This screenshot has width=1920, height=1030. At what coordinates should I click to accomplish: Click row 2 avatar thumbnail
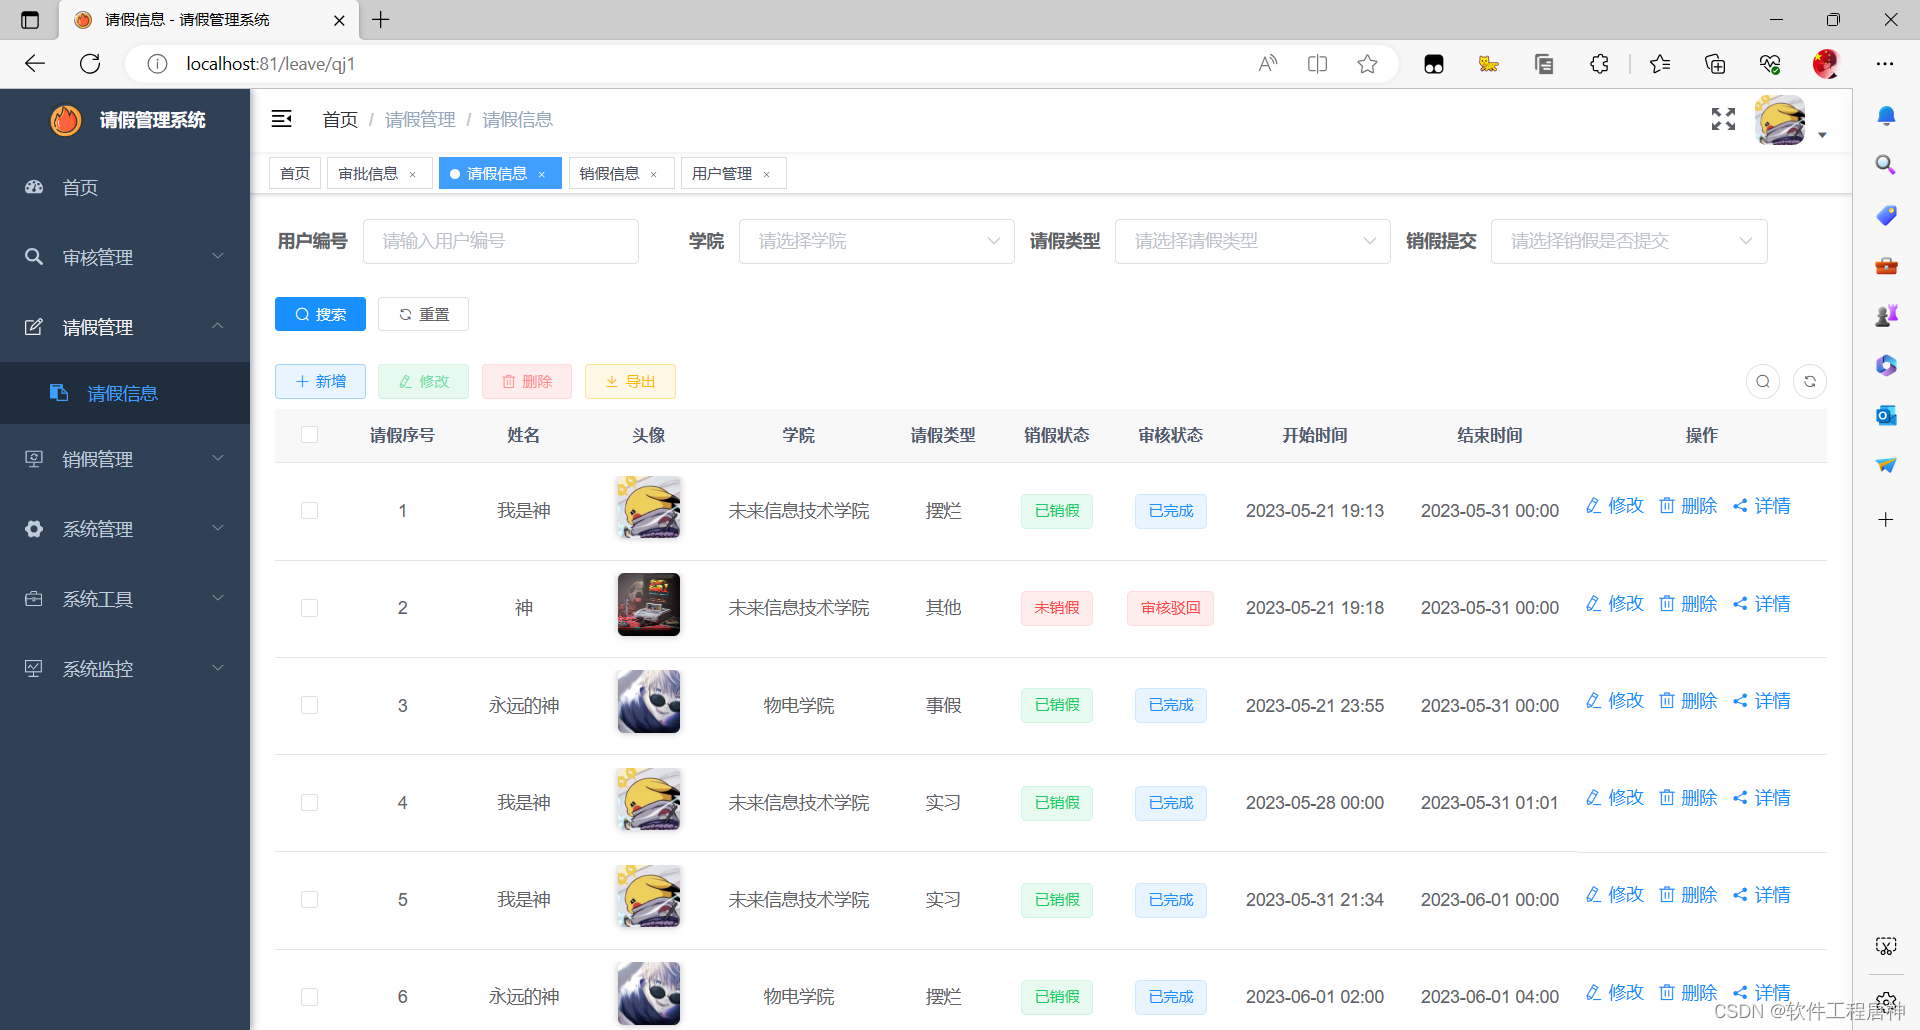pos(649,604)
